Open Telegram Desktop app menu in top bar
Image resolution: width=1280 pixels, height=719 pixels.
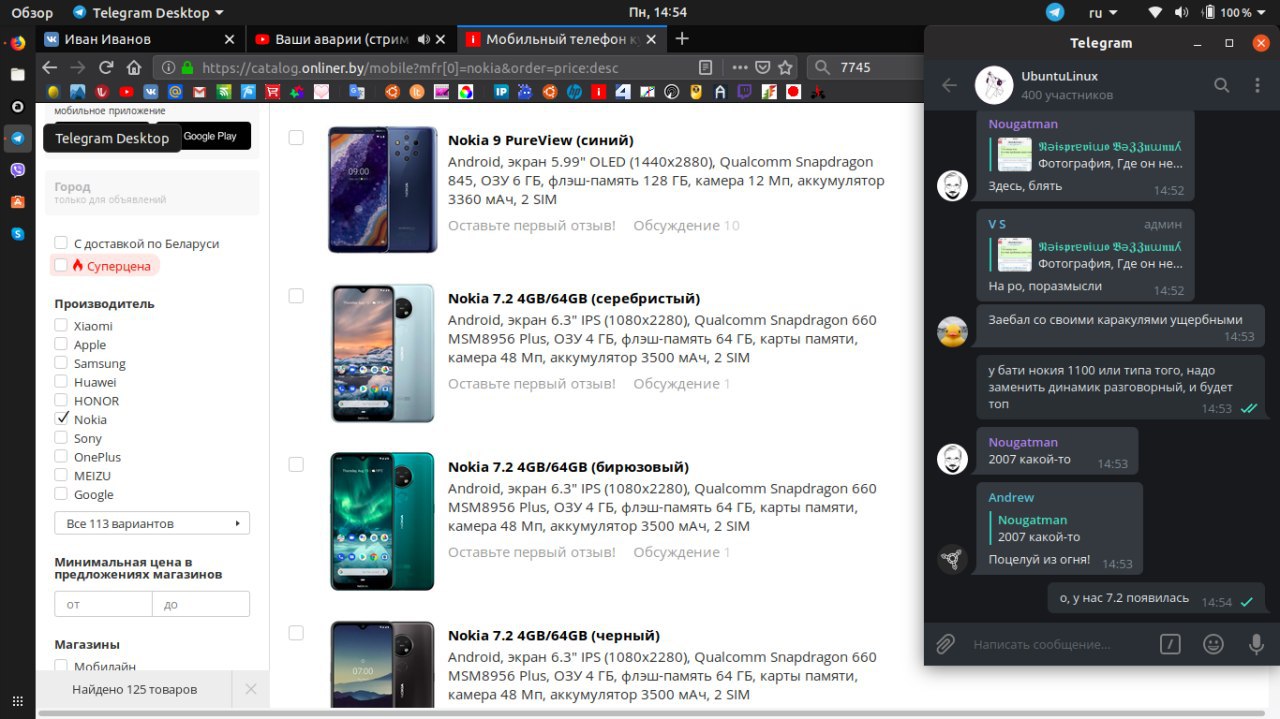148,12
